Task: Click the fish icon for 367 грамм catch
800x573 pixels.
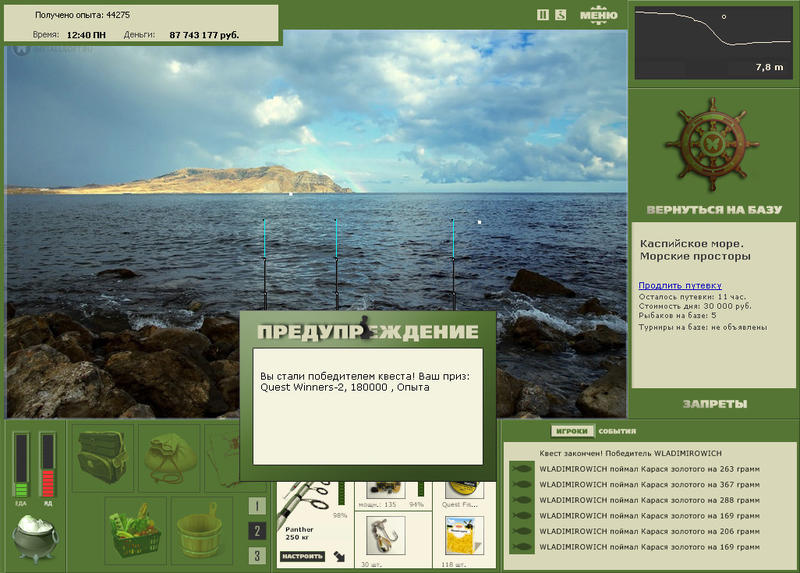Action: [521, 484]
